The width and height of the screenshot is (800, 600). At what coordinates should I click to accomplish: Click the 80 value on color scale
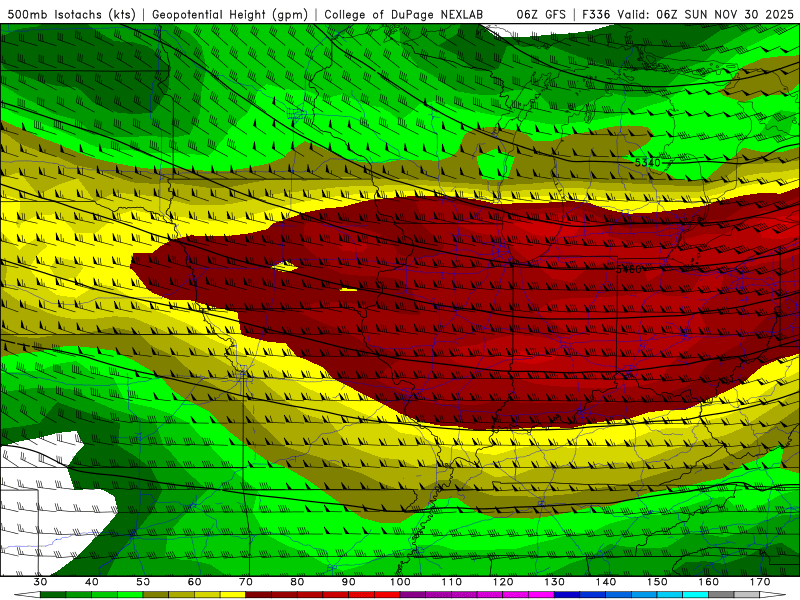pos(297,582)
